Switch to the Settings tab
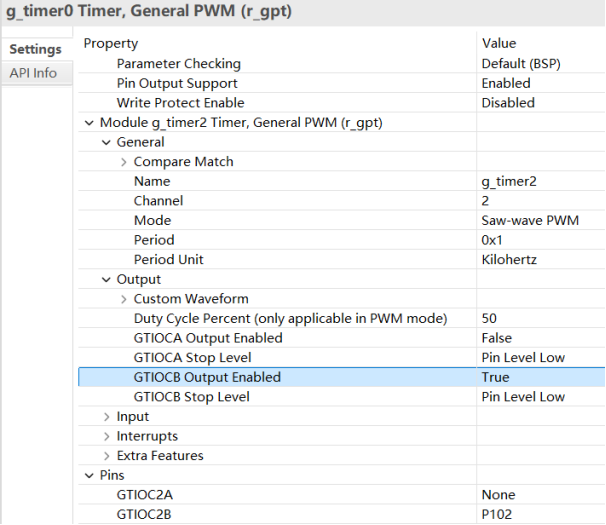 pos(36,49)
